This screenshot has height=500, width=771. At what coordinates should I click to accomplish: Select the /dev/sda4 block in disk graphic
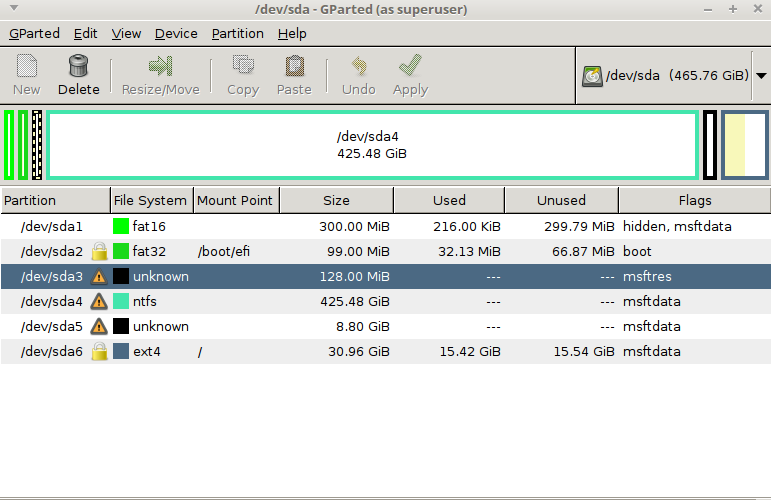[x=372, y=145]
